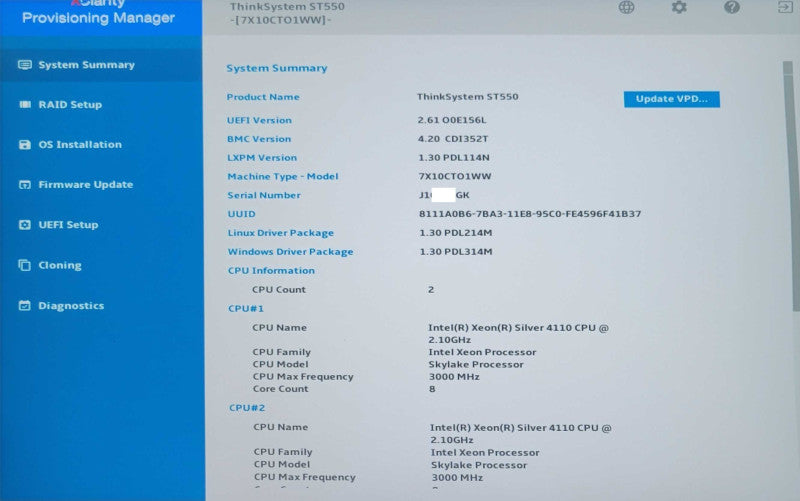Click the Cloning copy icon
The height and width of the screenshot is (501, 800).
click(24, 265)
